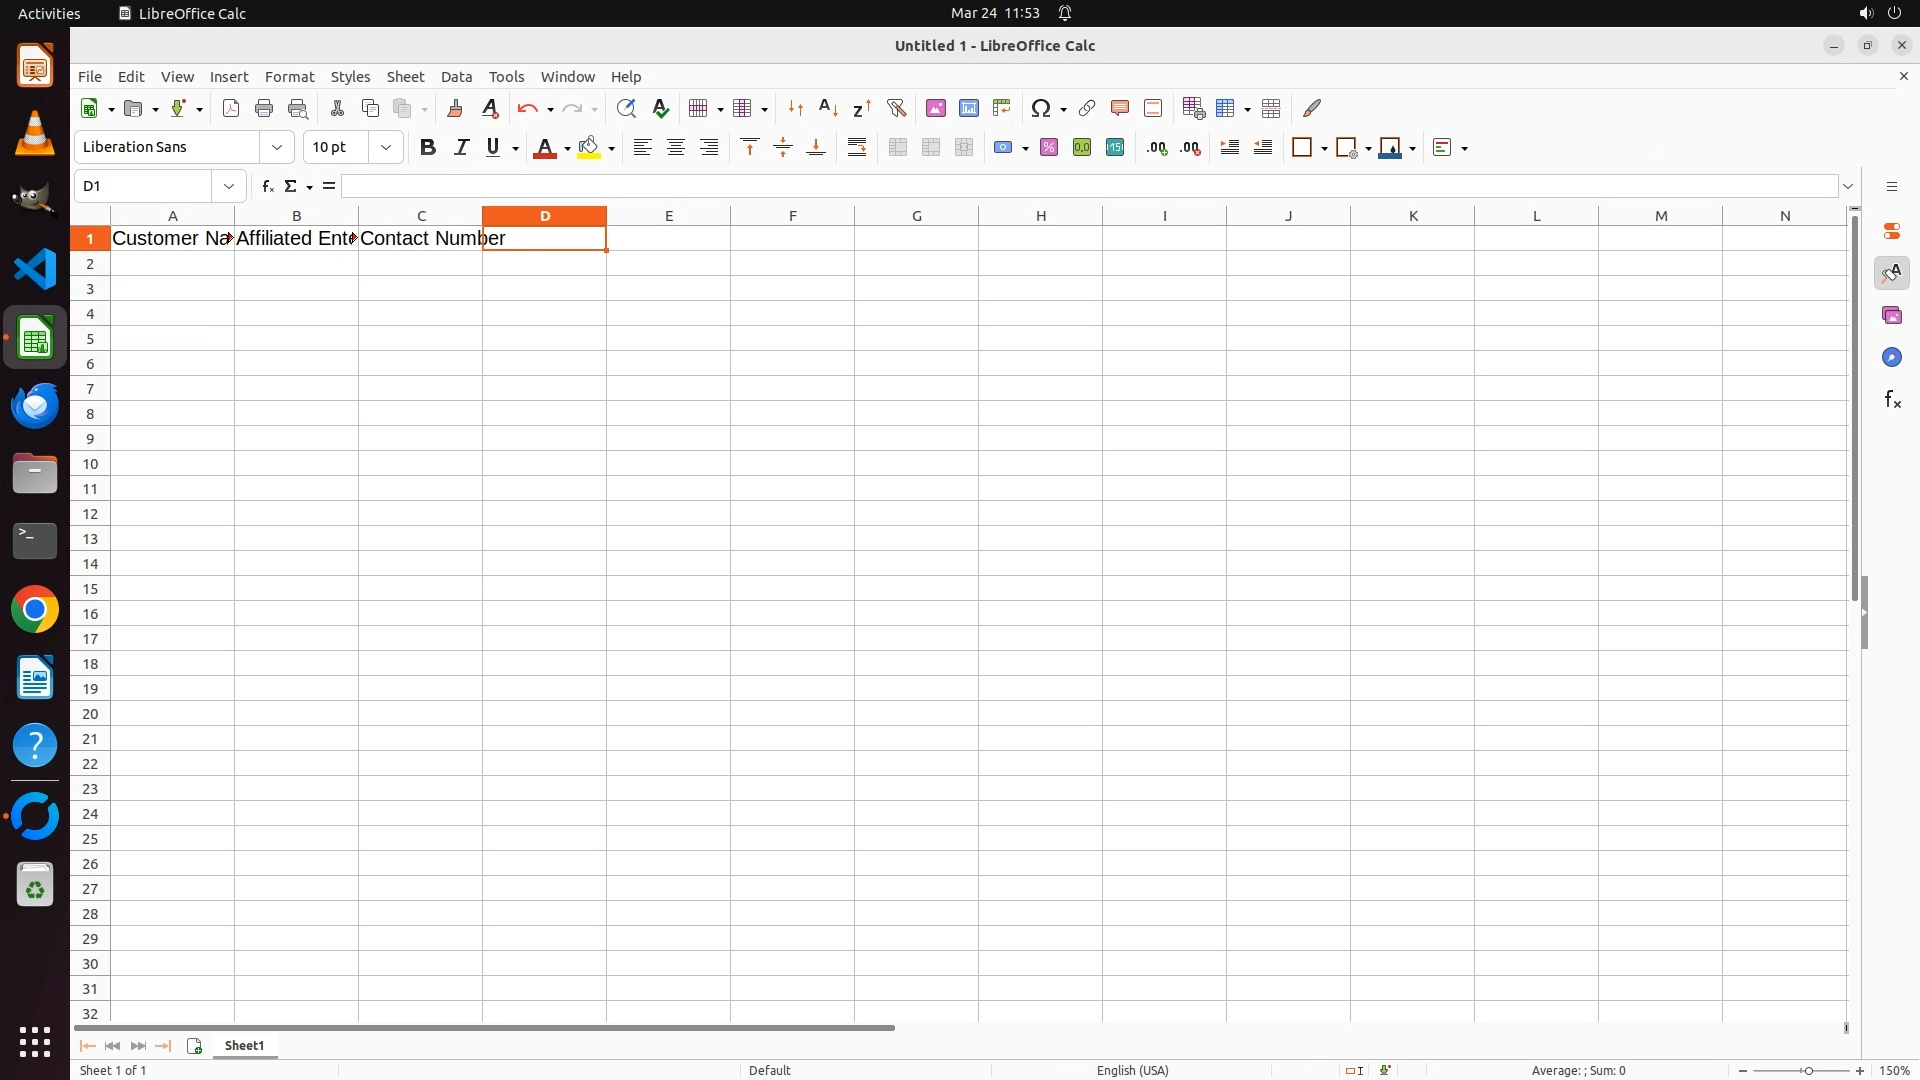Switch to the Sheet1 tab

click(244, 1045)
